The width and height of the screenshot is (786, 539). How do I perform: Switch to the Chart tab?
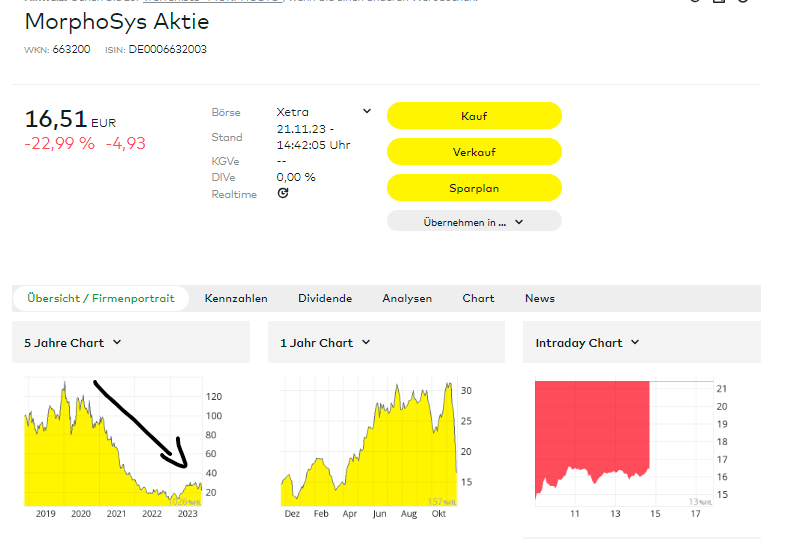[478, 298]
